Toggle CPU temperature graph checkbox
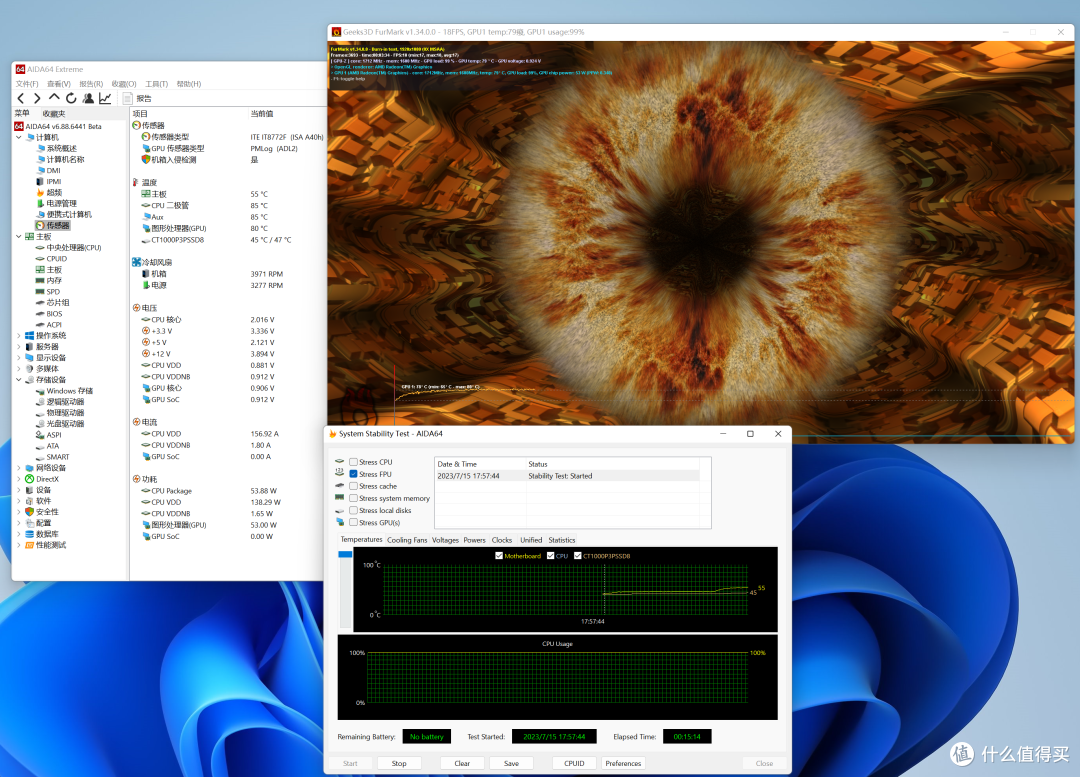This screenshot has height=777, width=1080. click(550, 556)
